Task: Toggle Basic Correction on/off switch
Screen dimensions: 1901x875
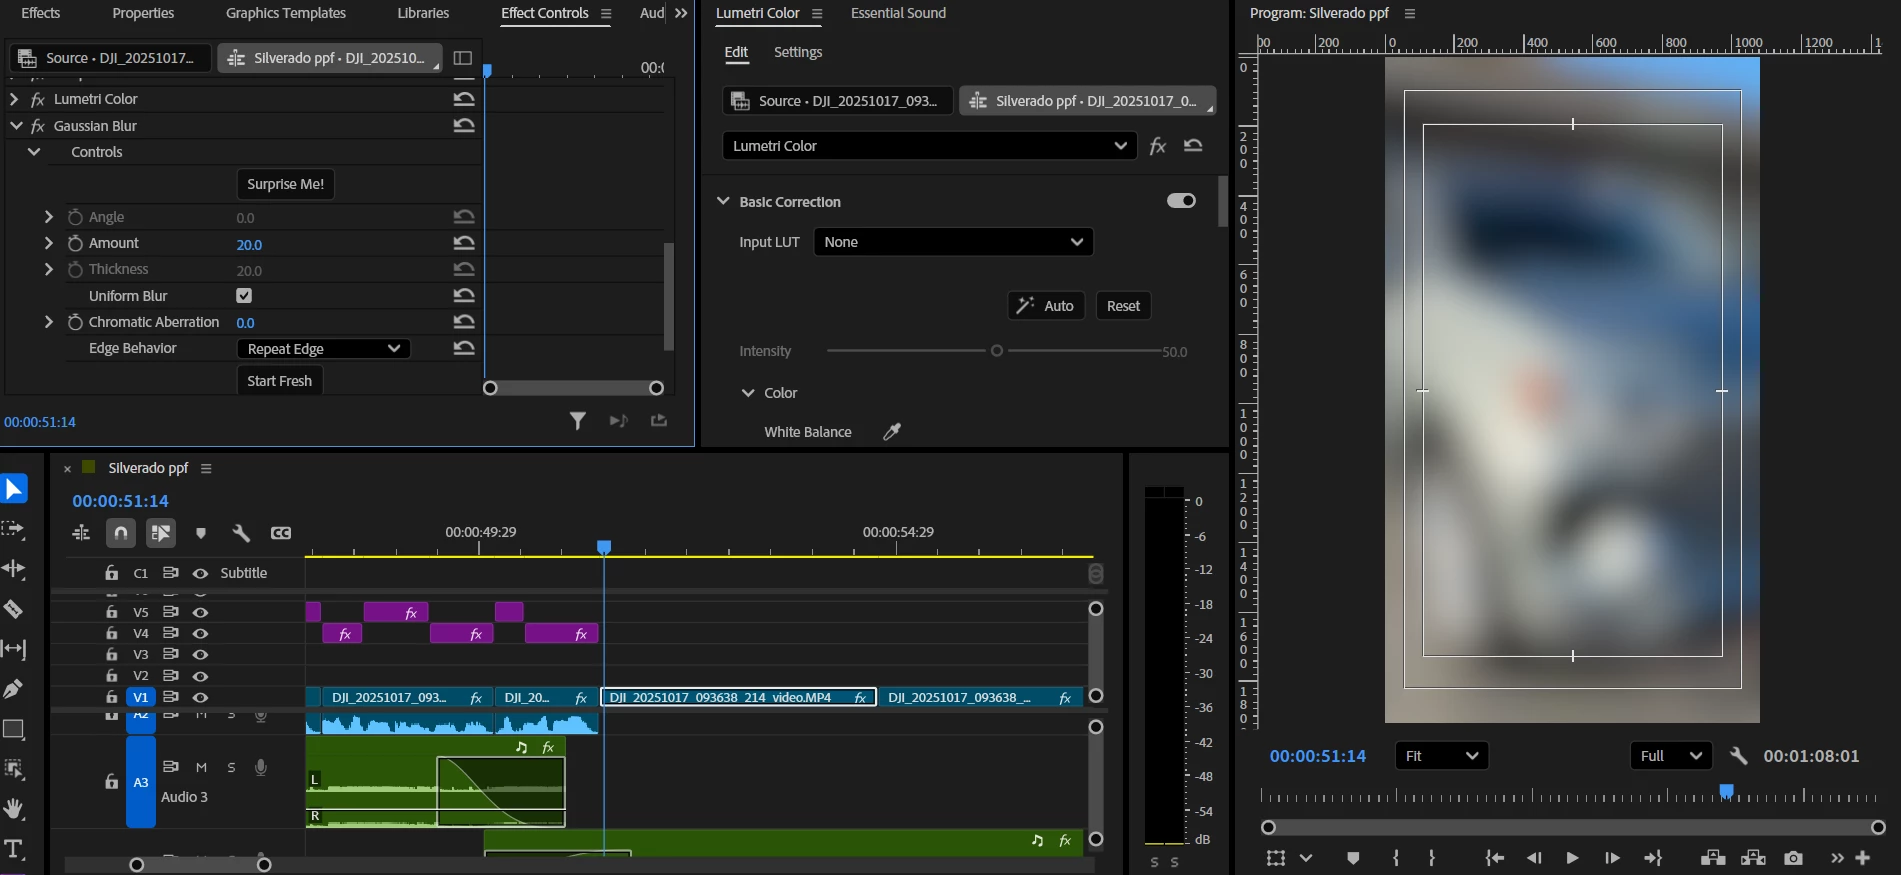Action: (1181, 201)
